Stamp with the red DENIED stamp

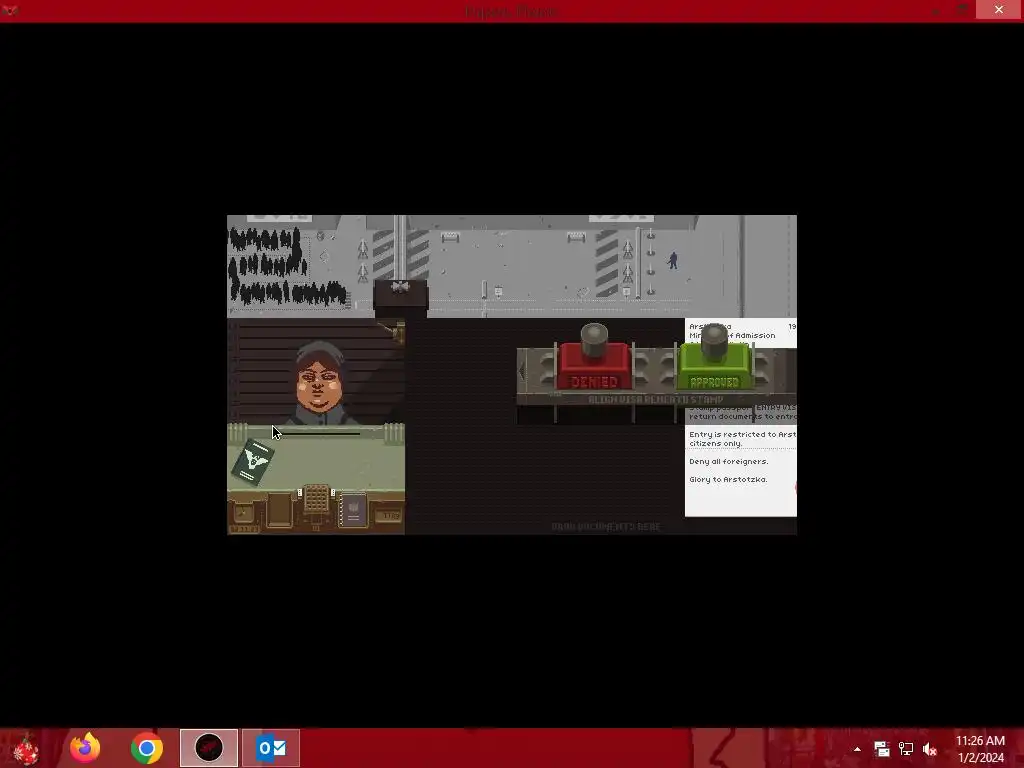coord(594,359)
